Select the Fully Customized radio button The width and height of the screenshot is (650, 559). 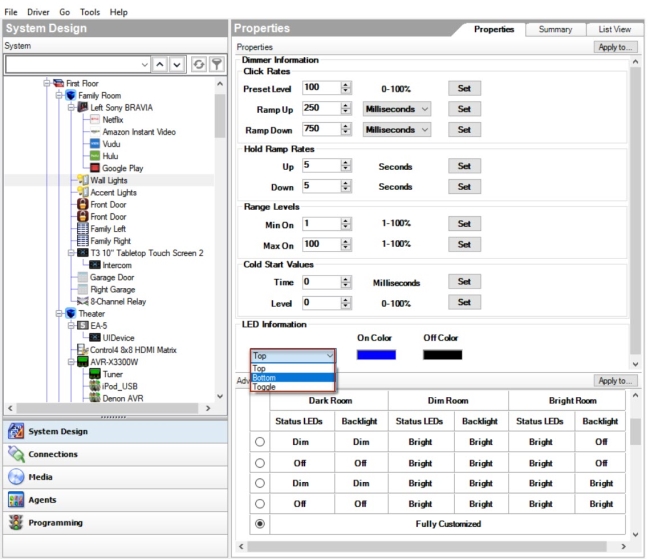tap(260, 524)
